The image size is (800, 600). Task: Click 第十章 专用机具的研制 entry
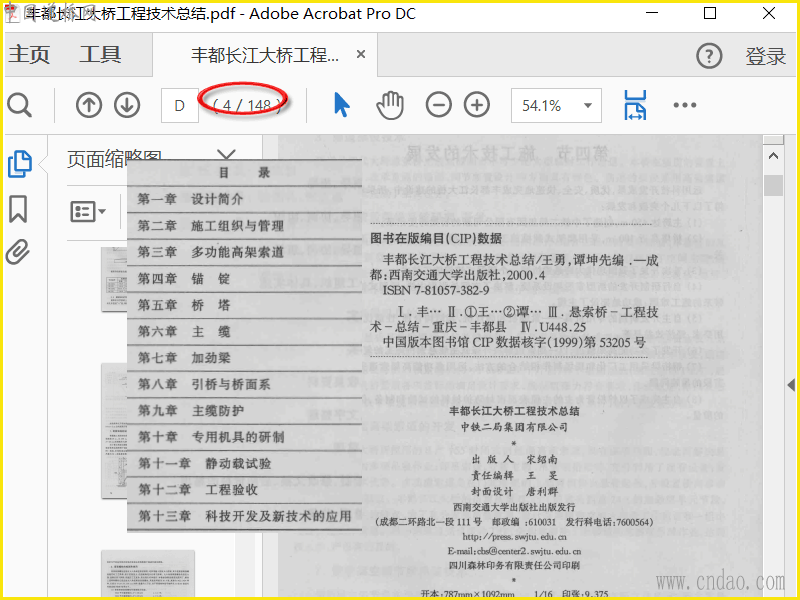(x=211, y=437)
